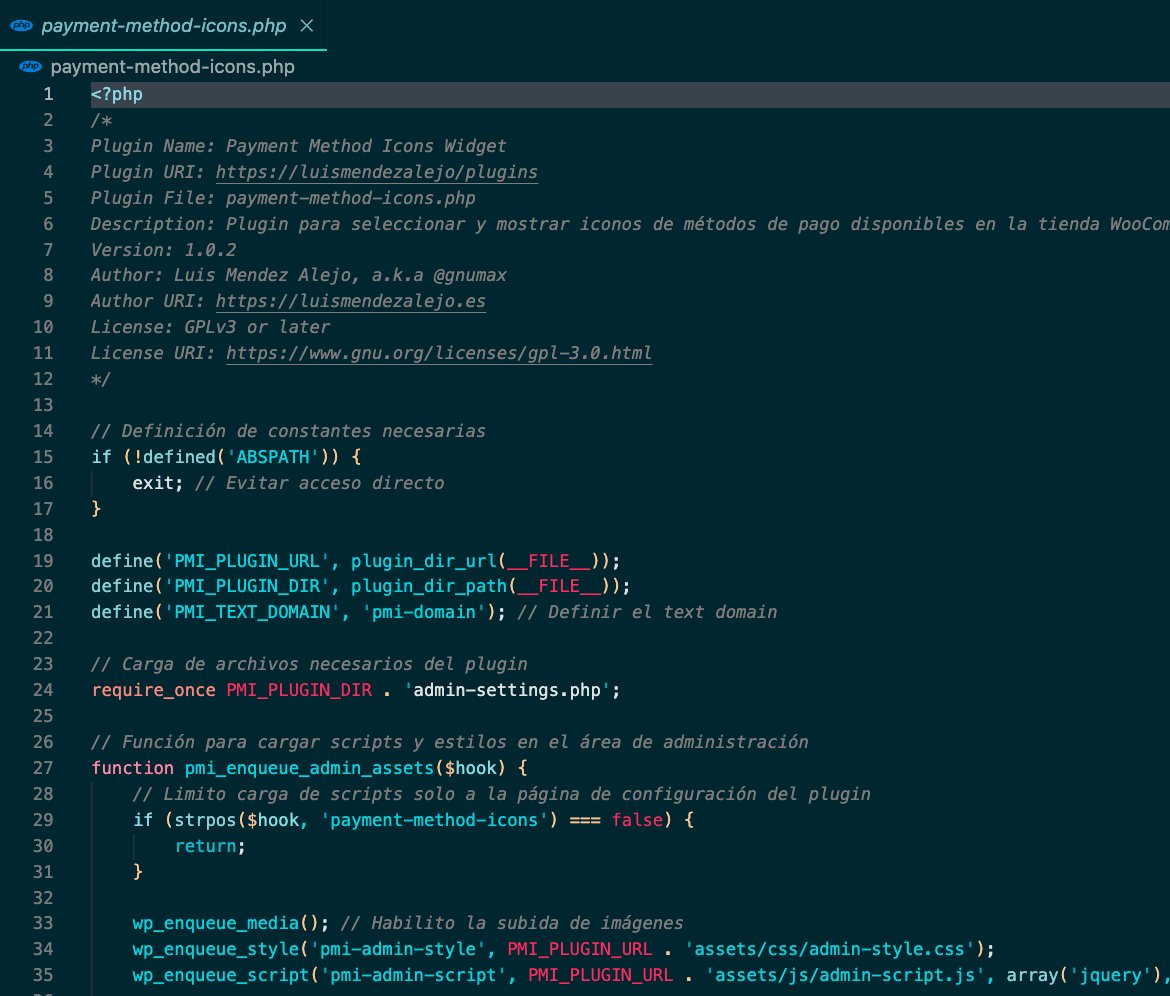Click PHP icon in breadcrumb bar

30,66
